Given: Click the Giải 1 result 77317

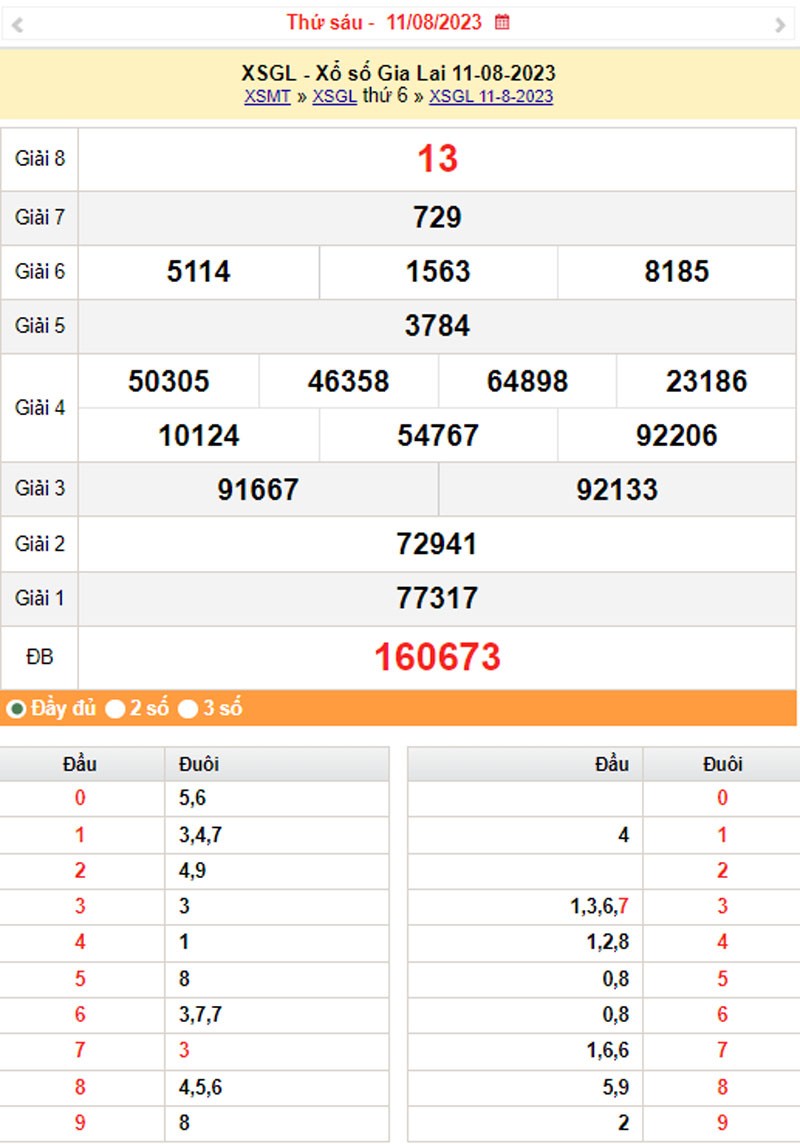Looking at the screenshot, I should [437, 598].
